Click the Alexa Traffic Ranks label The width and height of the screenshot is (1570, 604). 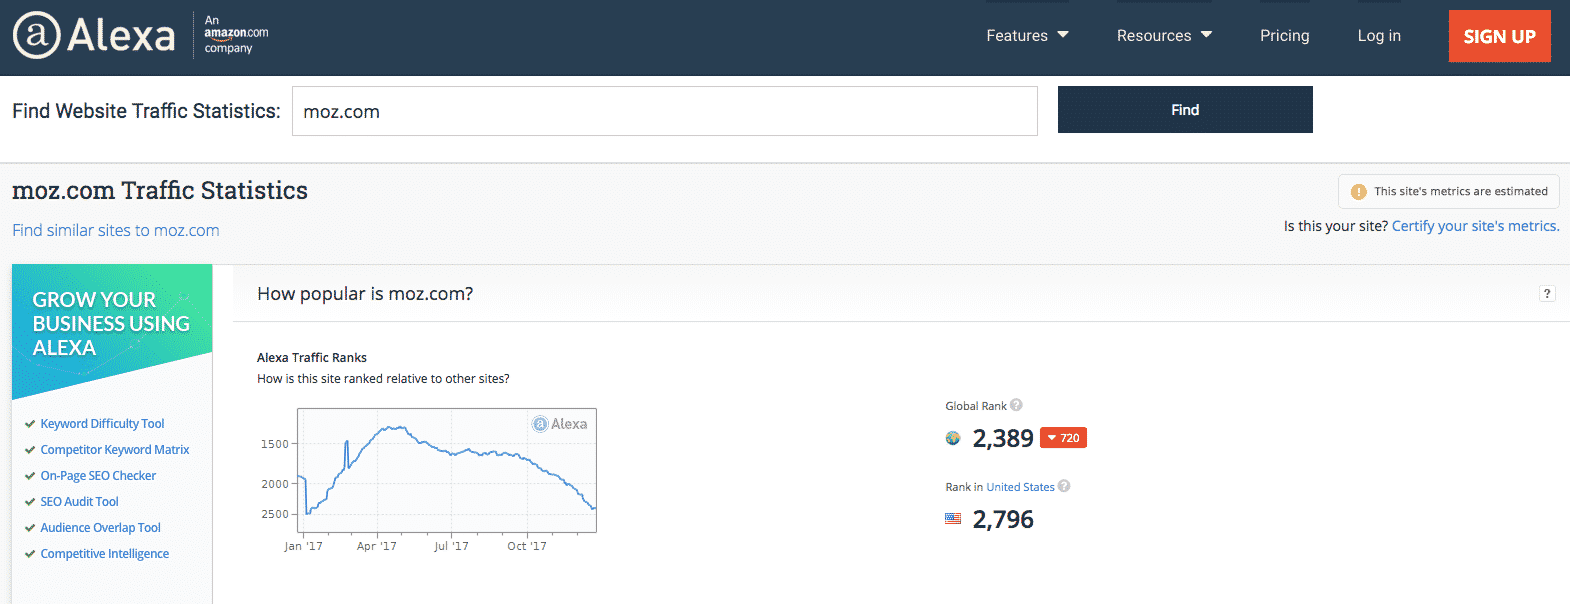click(312, 357)
